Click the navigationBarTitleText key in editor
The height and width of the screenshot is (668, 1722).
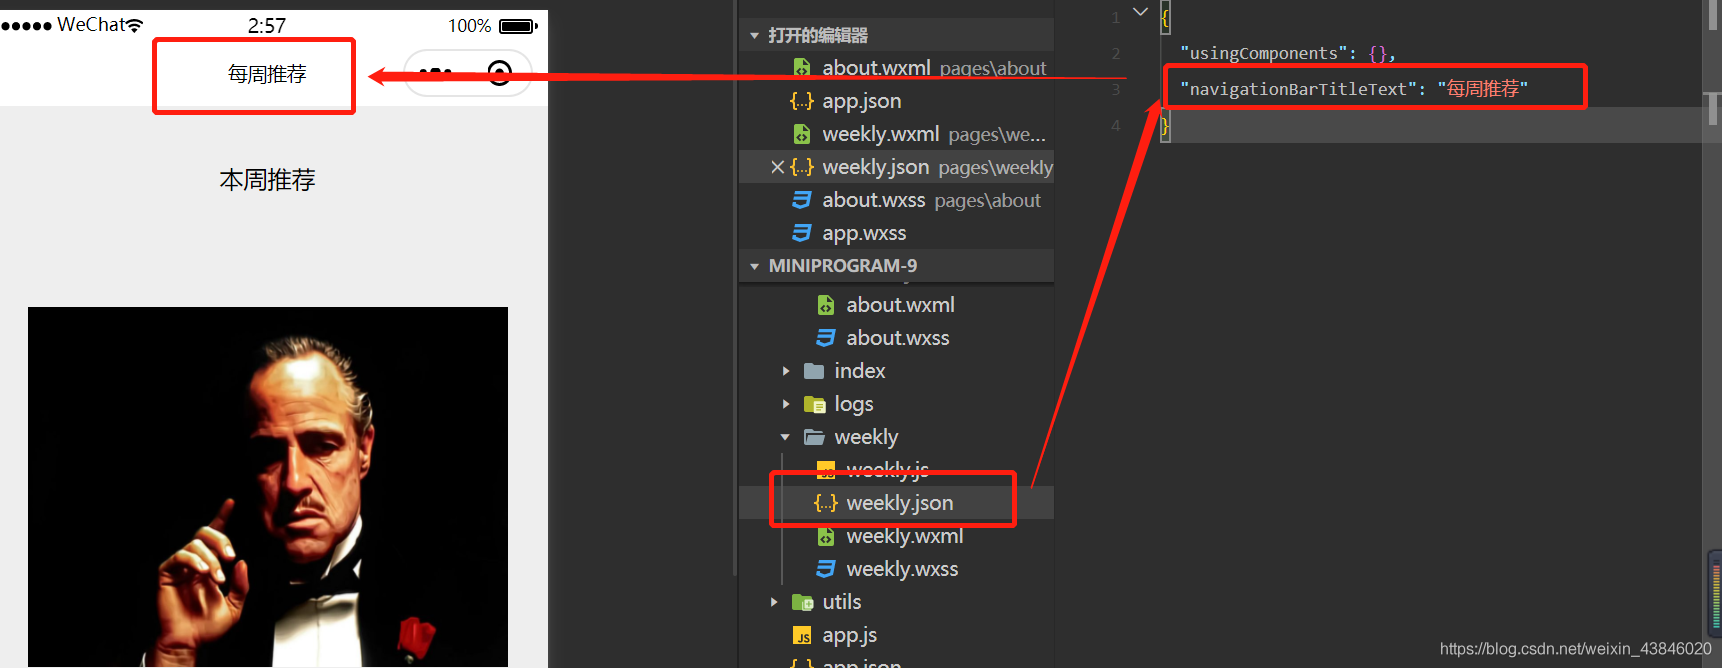point(1298,89)
